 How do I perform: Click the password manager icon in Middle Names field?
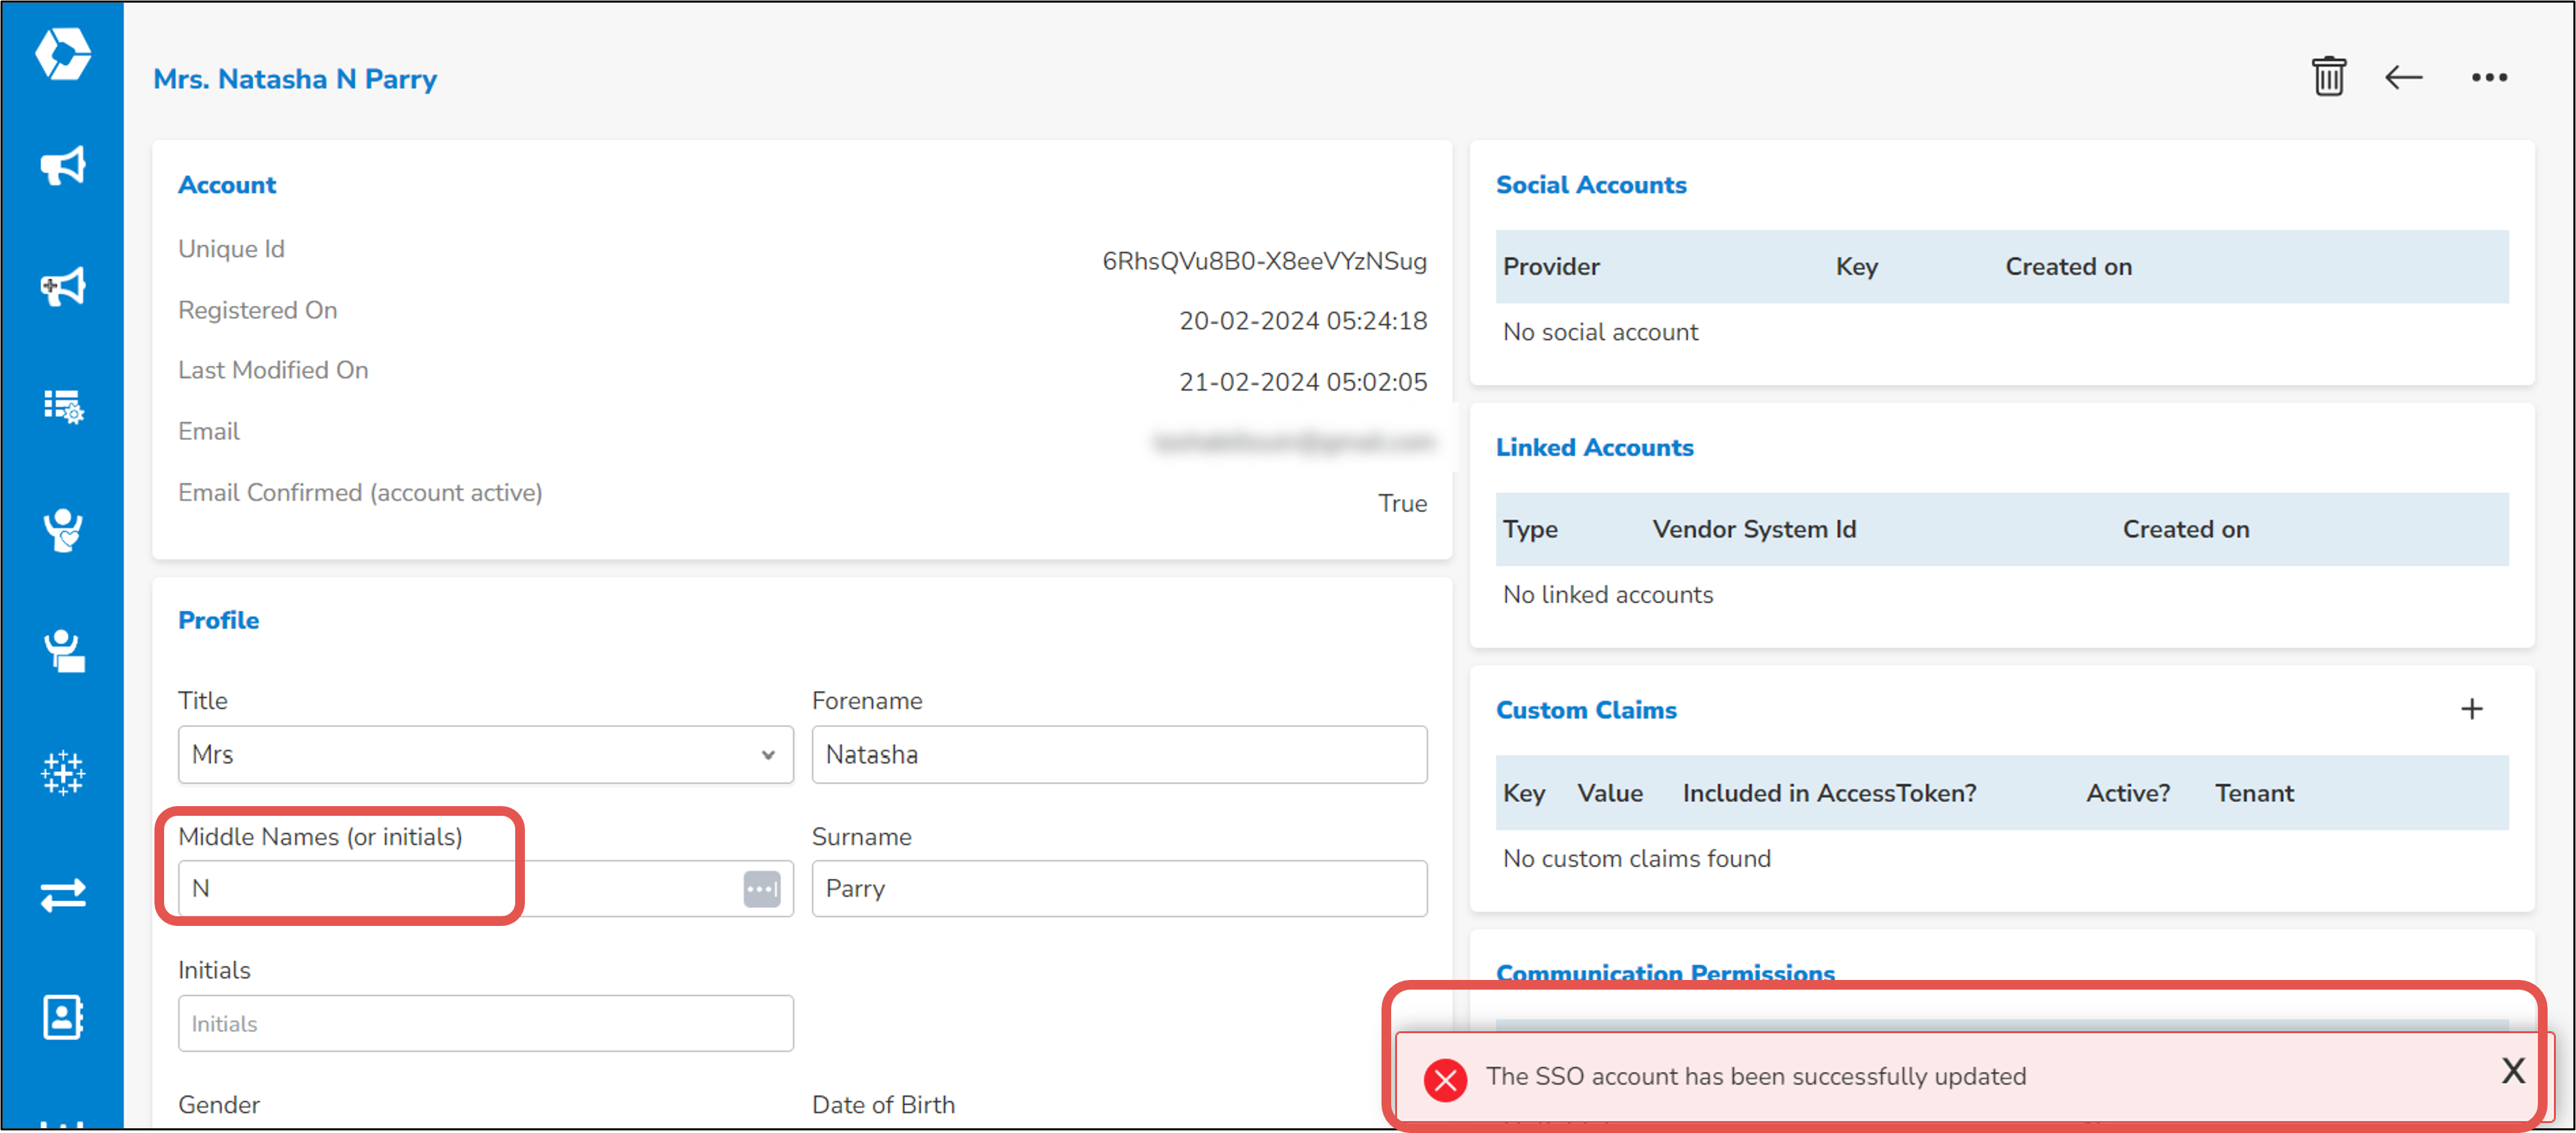[x=762, y=888]
